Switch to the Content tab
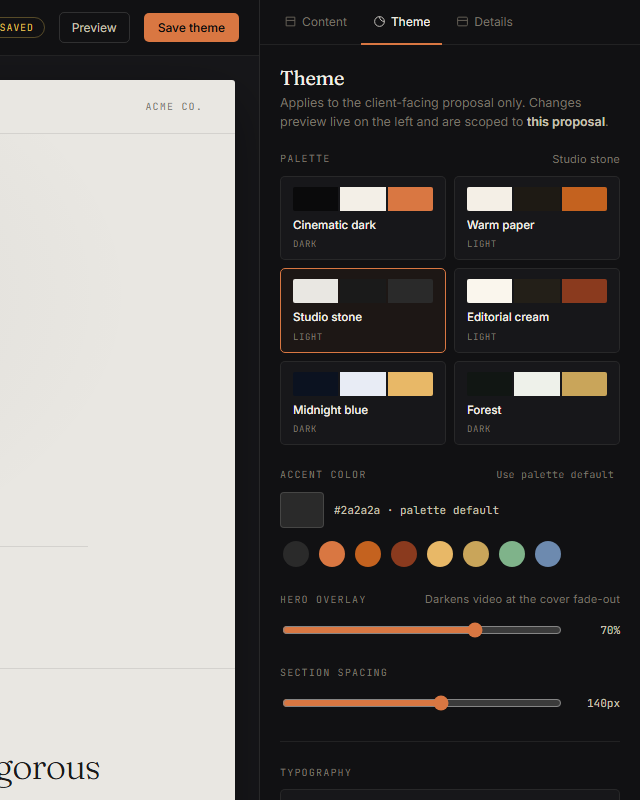640x800 pixels. pos(316,22)
